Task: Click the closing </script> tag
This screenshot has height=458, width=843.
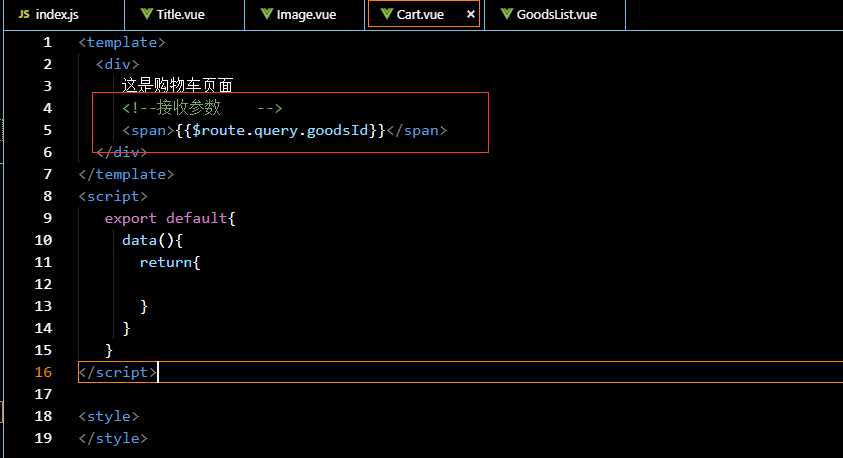Action: (x=117, y=373)
